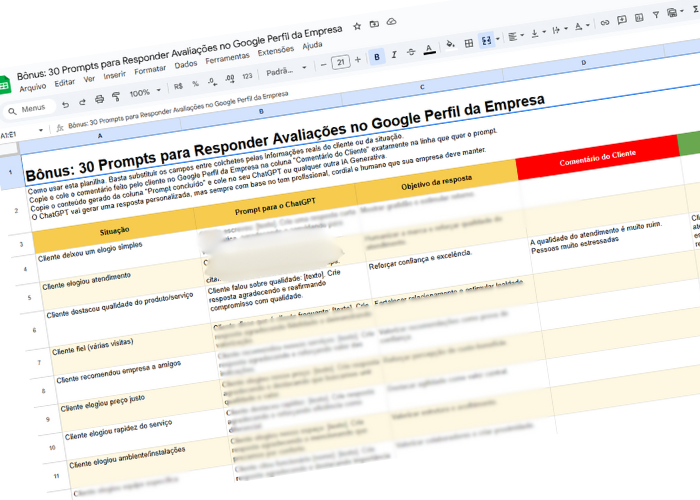Open the Inserir menu
Image resolution: width=700 pixels, height=500 pixels.
coord(115,75)
